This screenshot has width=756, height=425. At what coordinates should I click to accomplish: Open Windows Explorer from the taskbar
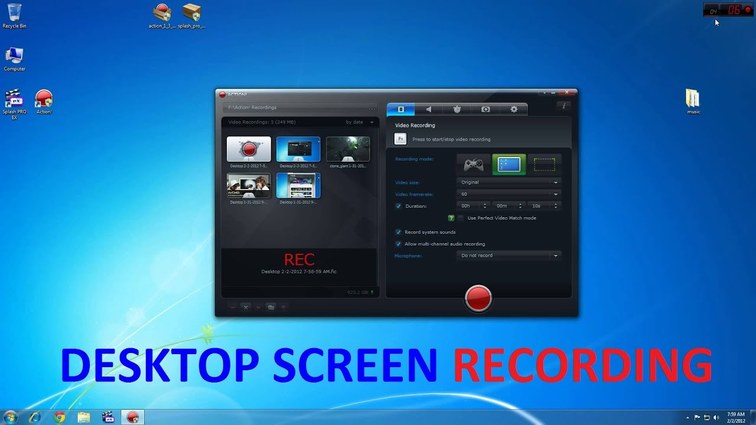point(84,417)
